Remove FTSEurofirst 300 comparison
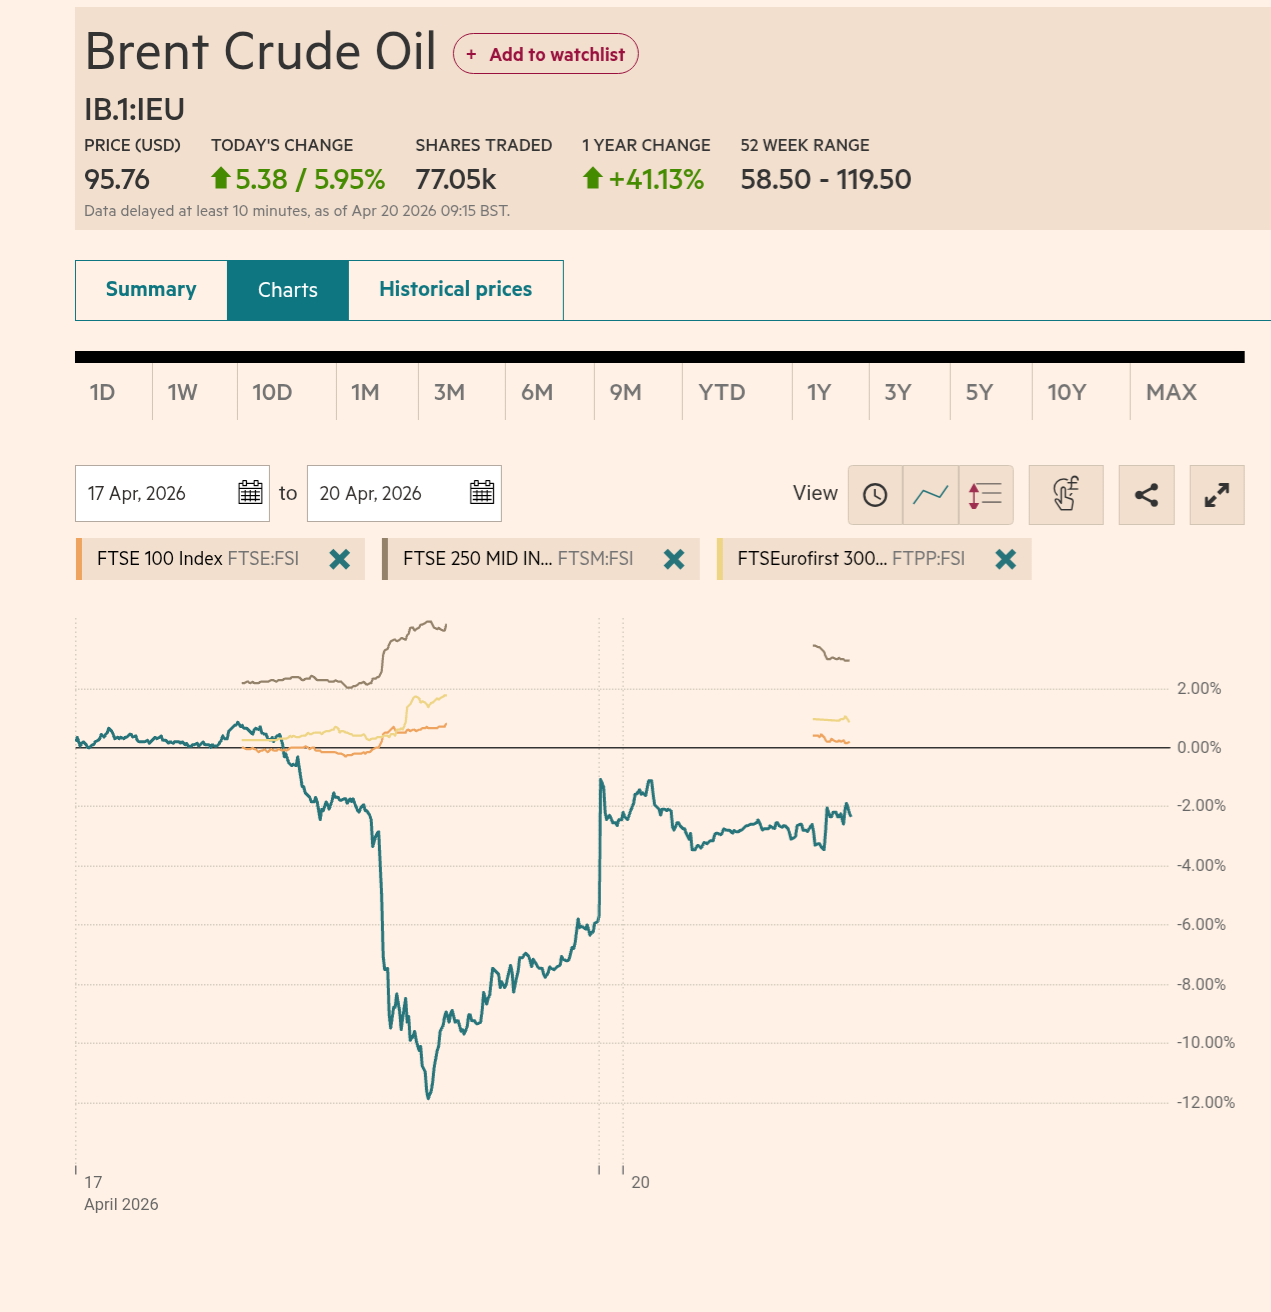The image size is (1271, 1312). (x=1006, y=559)
